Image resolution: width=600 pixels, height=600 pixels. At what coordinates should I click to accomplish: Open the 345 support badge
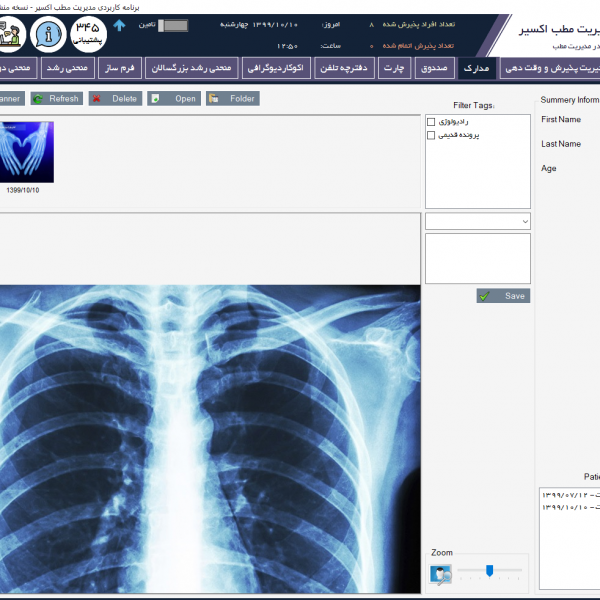click(90, 36)
